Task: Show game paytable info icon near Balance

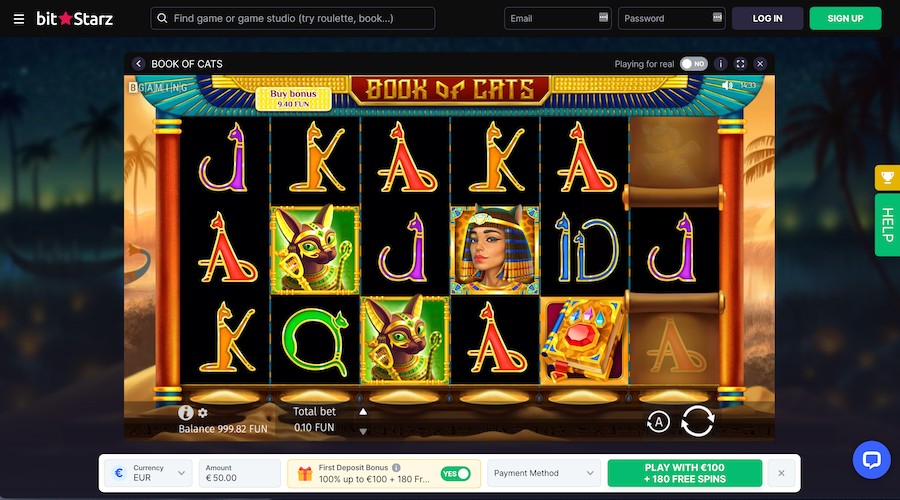Action: [x=185, y=412]
